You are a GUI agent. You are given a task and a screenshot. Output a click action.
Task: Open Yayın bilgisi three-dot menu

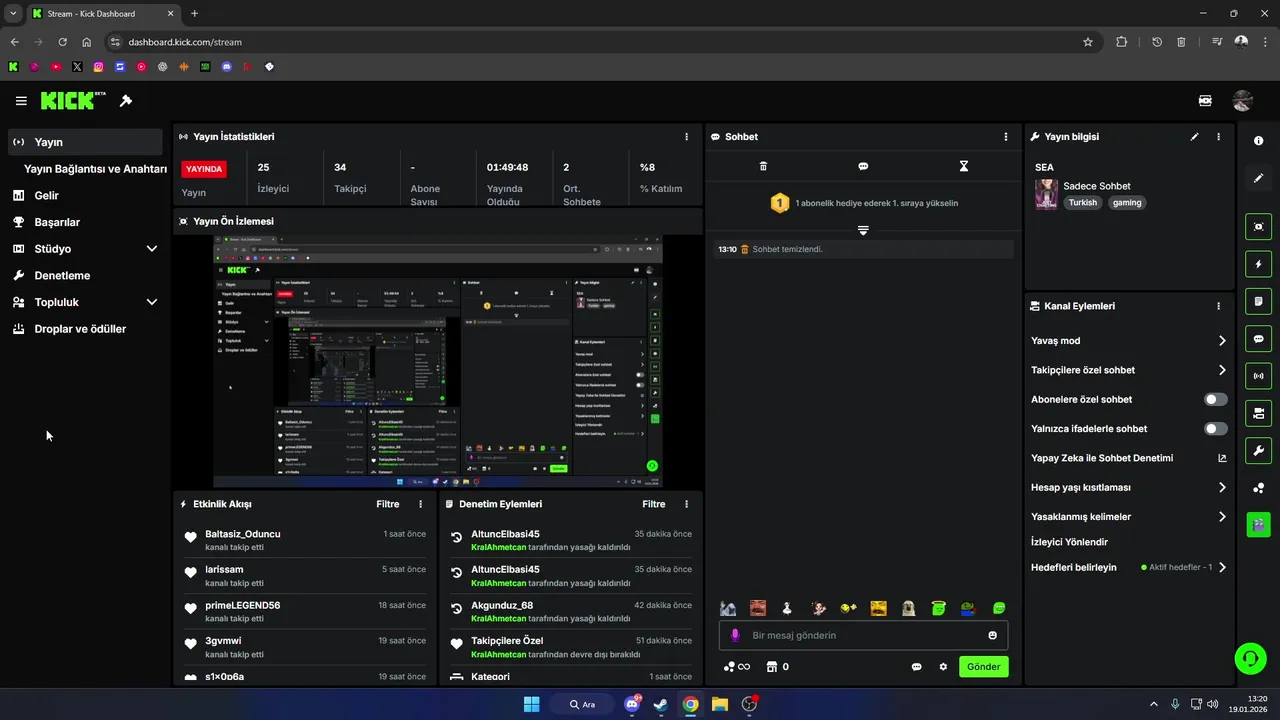[x=1218, y=137]
